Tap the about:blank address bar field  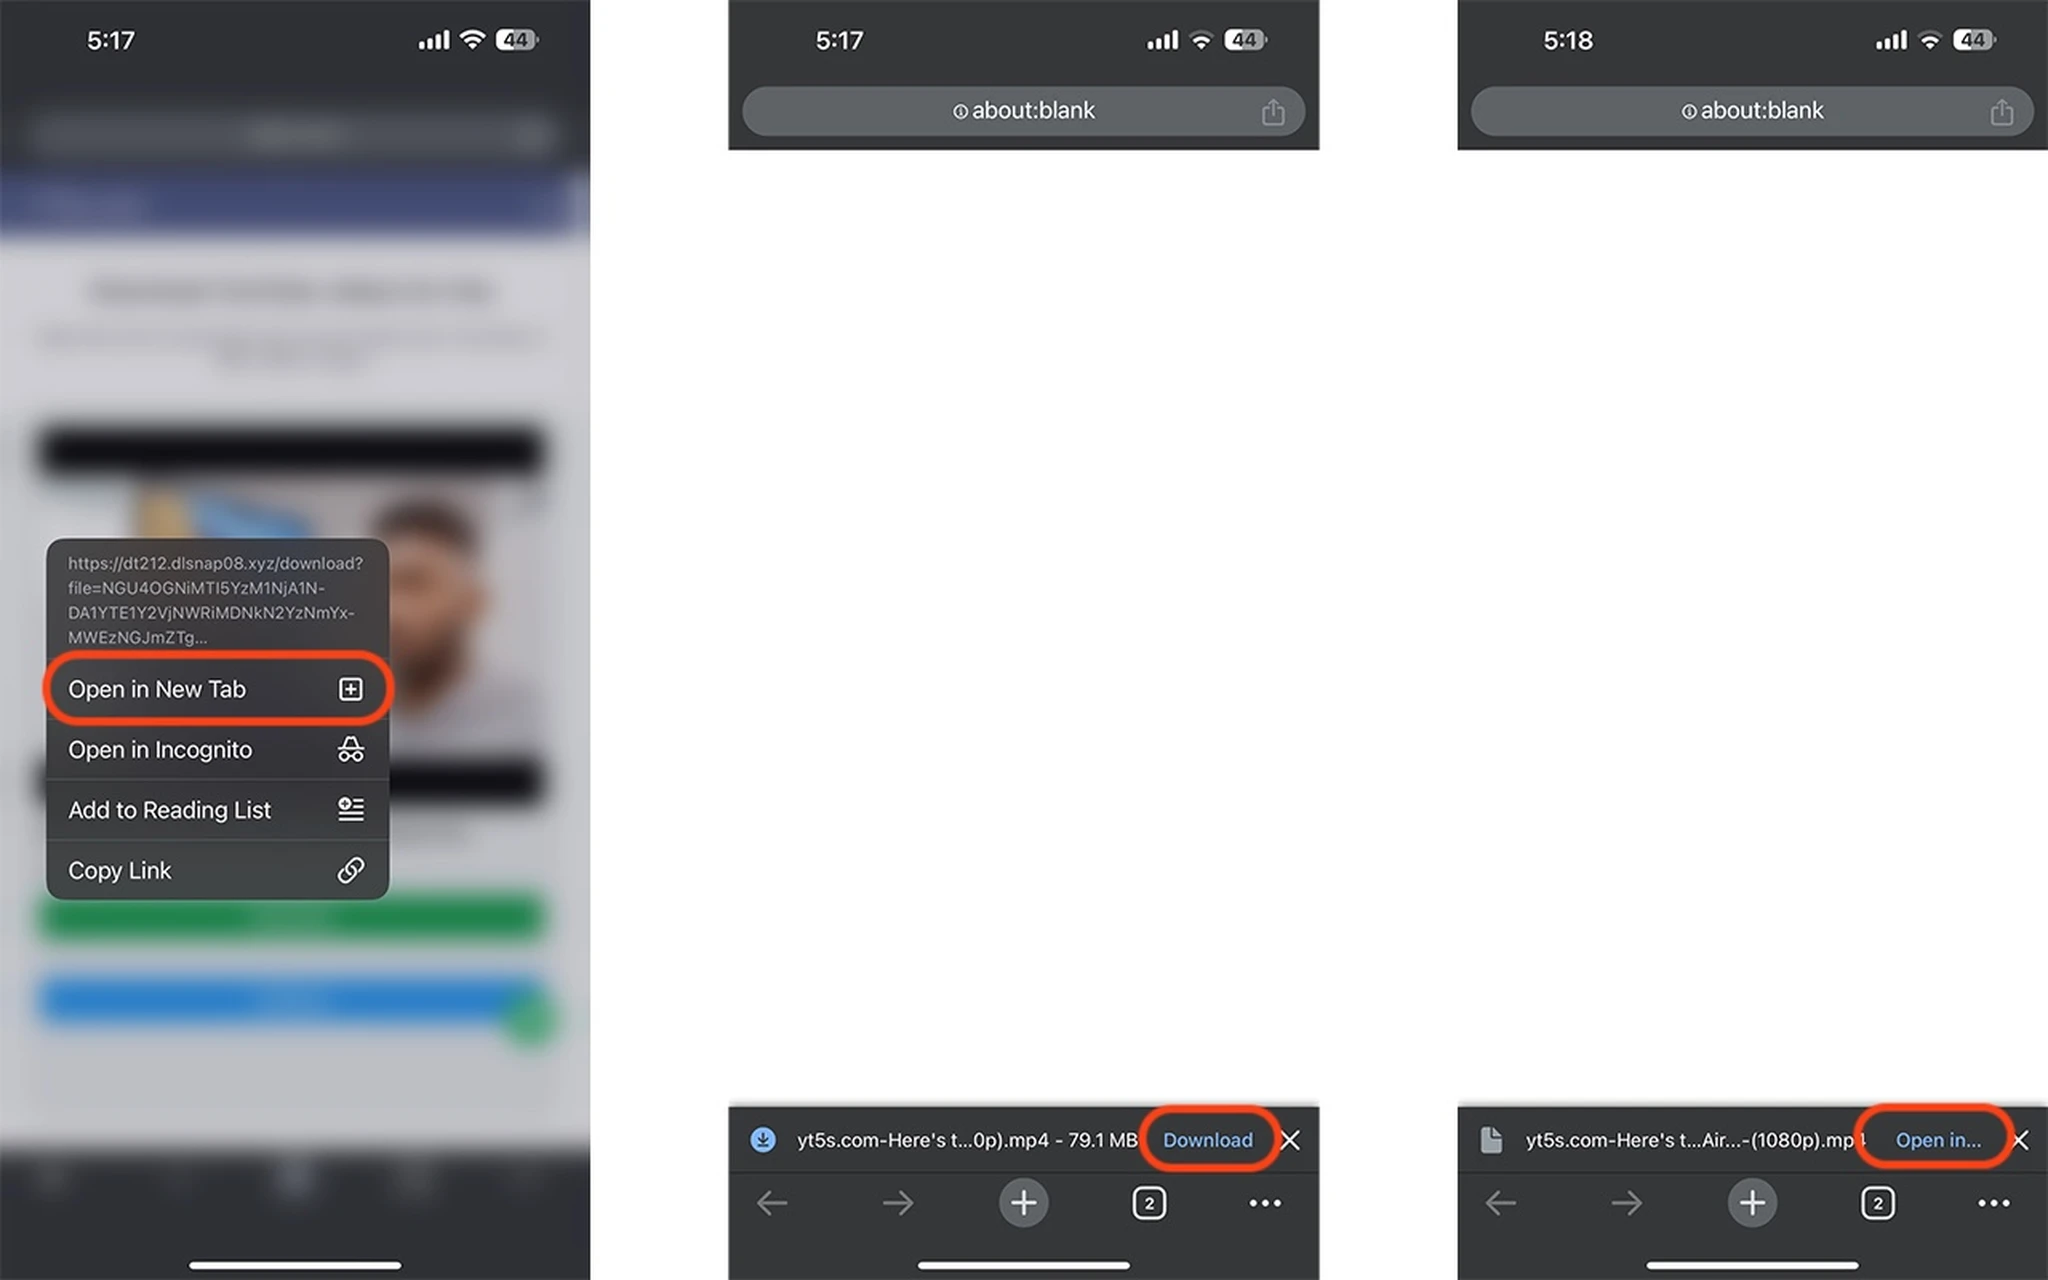point(1023,111)
